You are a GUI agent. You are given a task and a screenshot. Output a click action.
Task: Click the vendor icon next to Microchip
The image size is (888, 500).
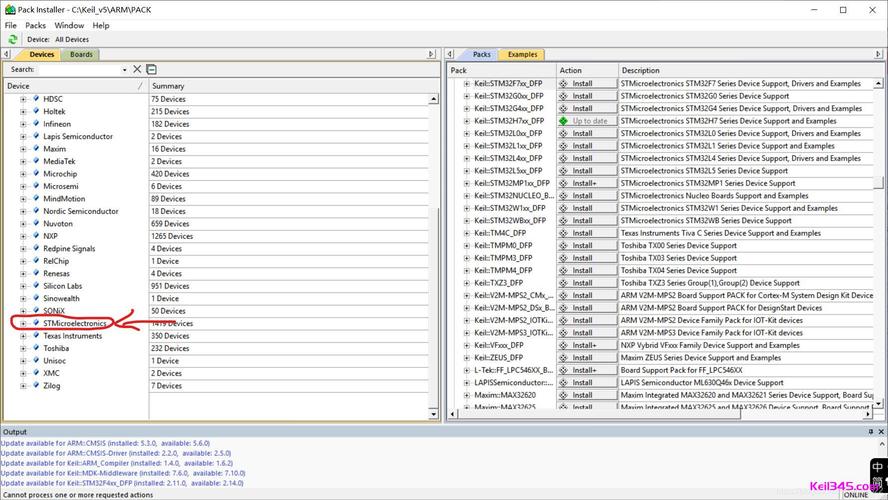point(36,173)
